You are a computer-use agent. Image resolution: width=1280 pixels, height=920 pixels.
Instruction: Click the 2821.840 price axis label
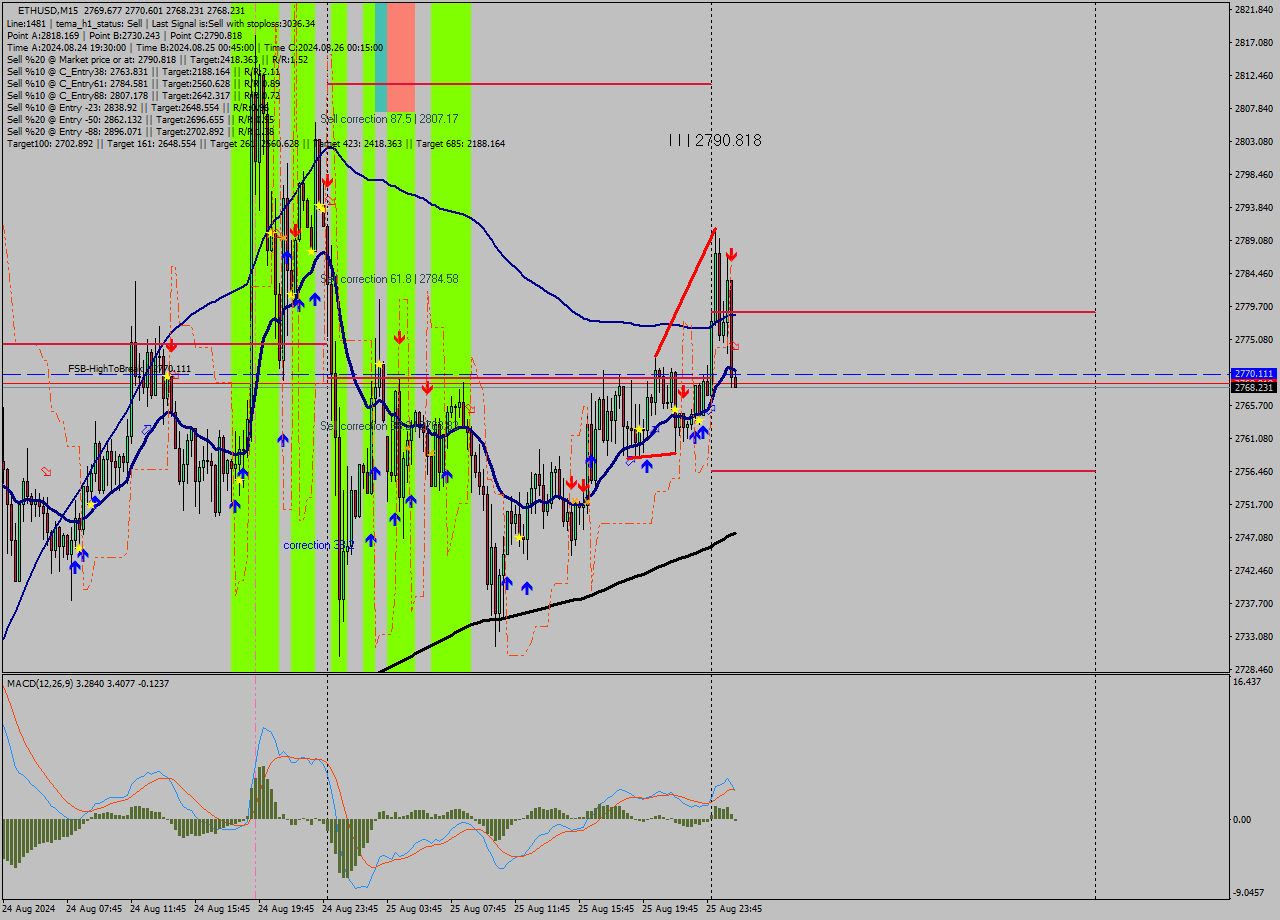tap(1253, 10)
